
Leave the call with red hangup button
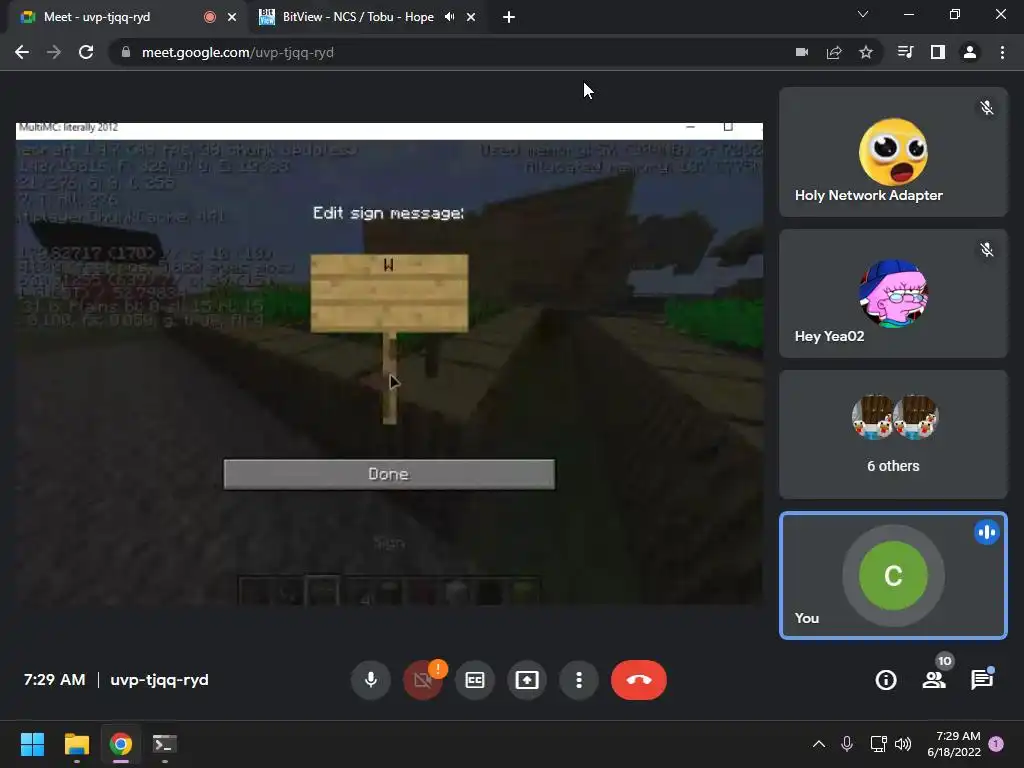click(x=639, y=680)
